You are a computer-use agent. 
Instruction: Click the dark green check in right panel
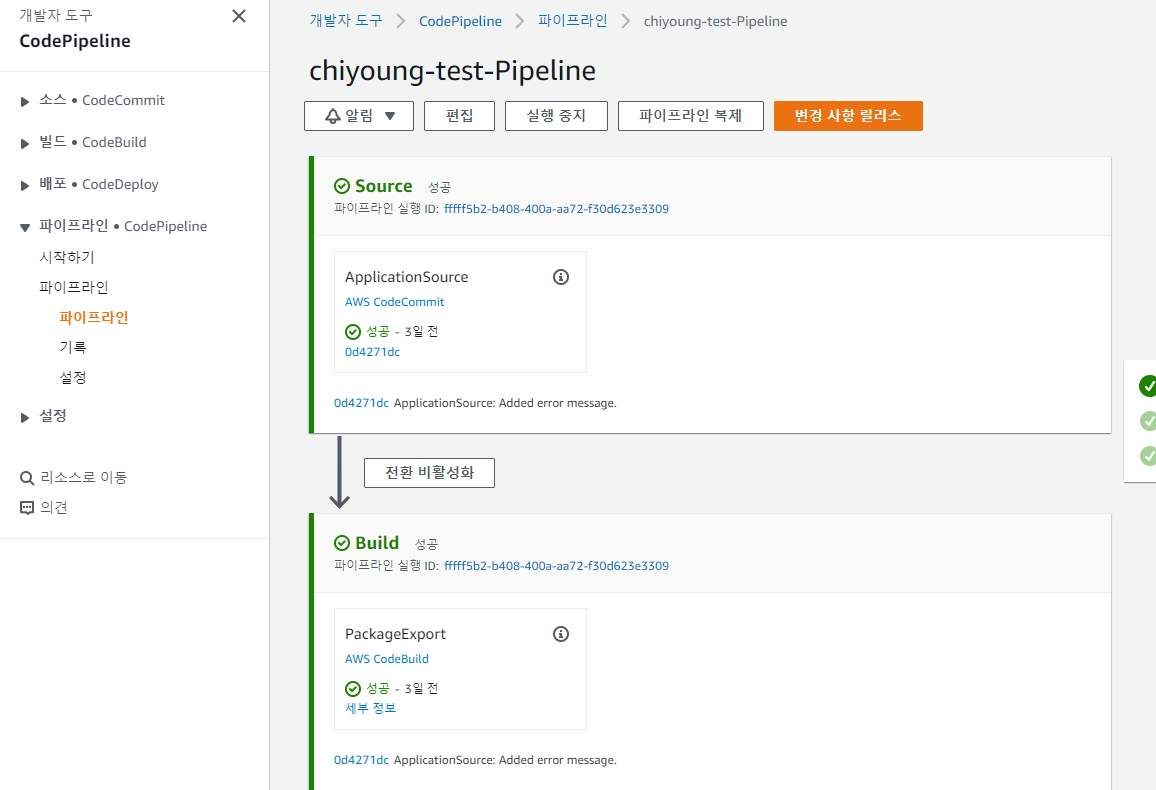[1148, 386]
